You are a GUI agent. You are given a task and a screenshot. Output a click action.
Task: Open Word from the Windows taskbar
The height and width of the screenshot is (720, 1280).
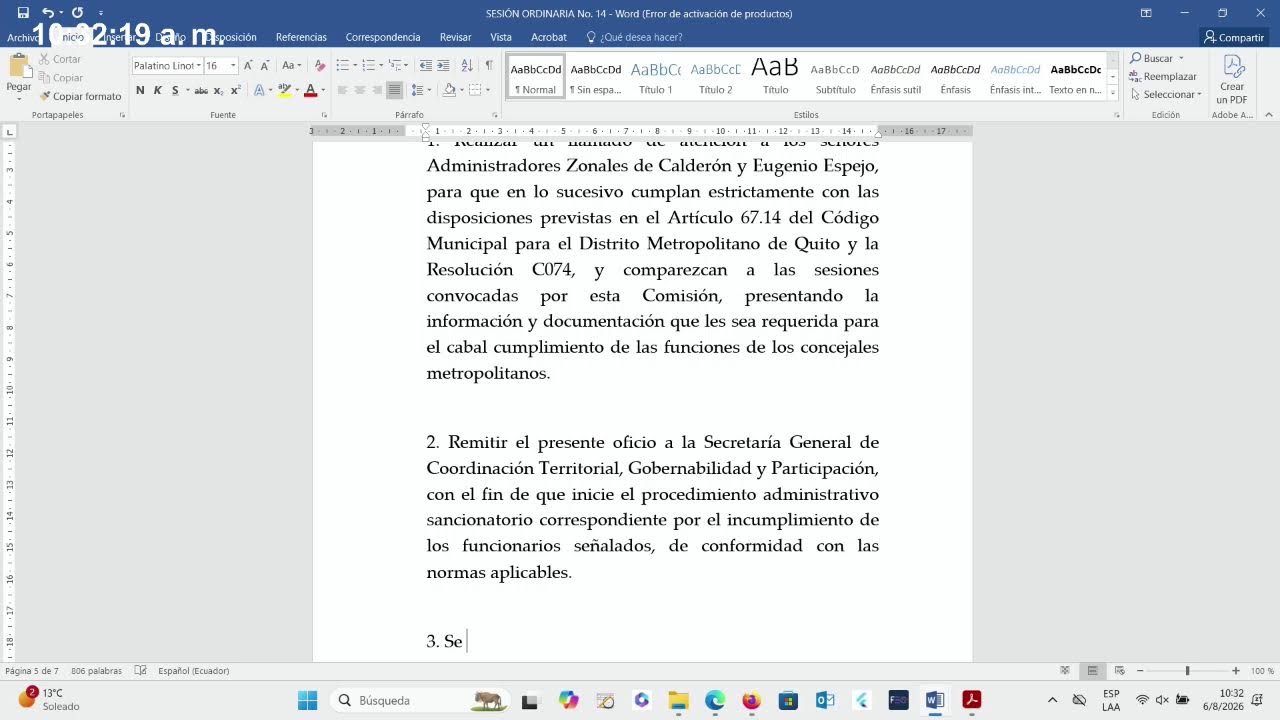click(x=934, y=700)
